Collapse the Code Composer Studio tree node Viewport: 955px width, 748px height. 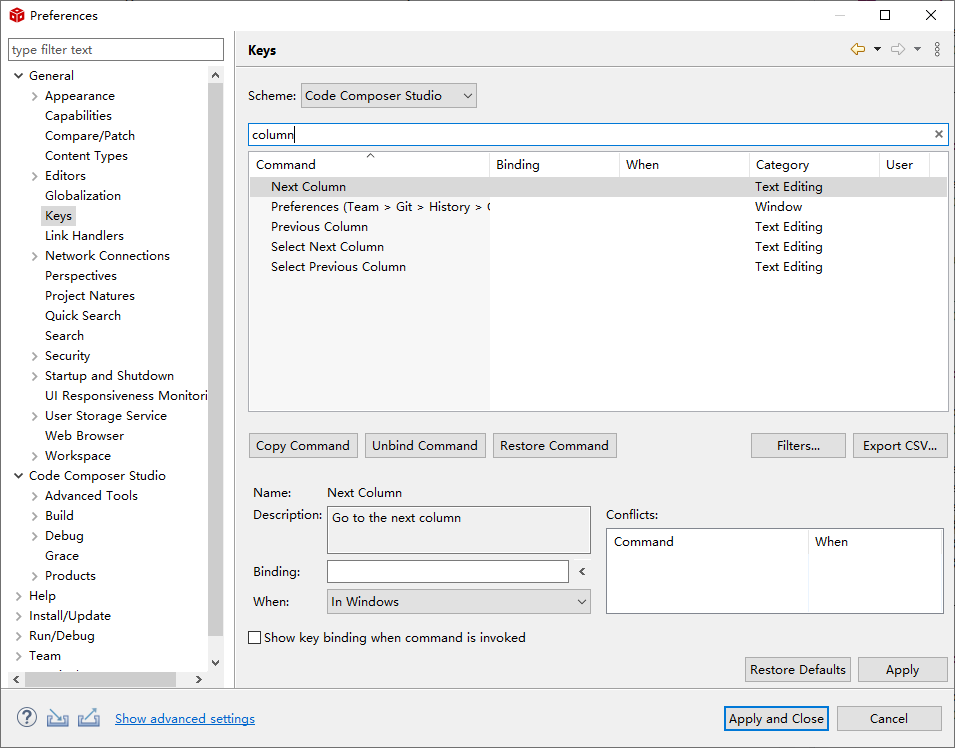(x=19, y=476)
